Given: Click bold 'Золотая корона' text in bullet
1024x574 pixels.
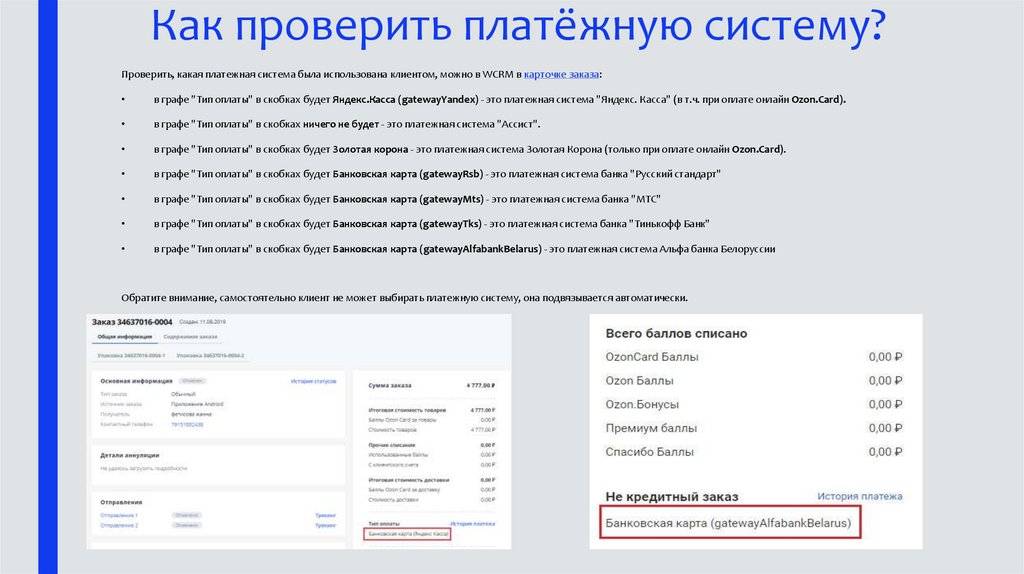Looking at the screenshot, I should [370, 149].
